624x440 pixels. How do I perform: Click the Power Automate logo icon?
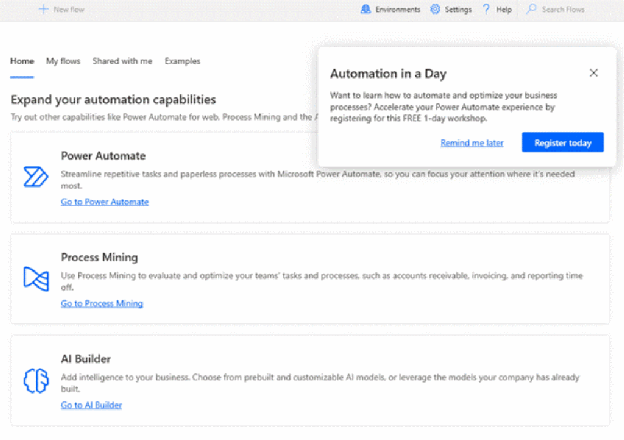pyautogui.click(x=36, y=177)
